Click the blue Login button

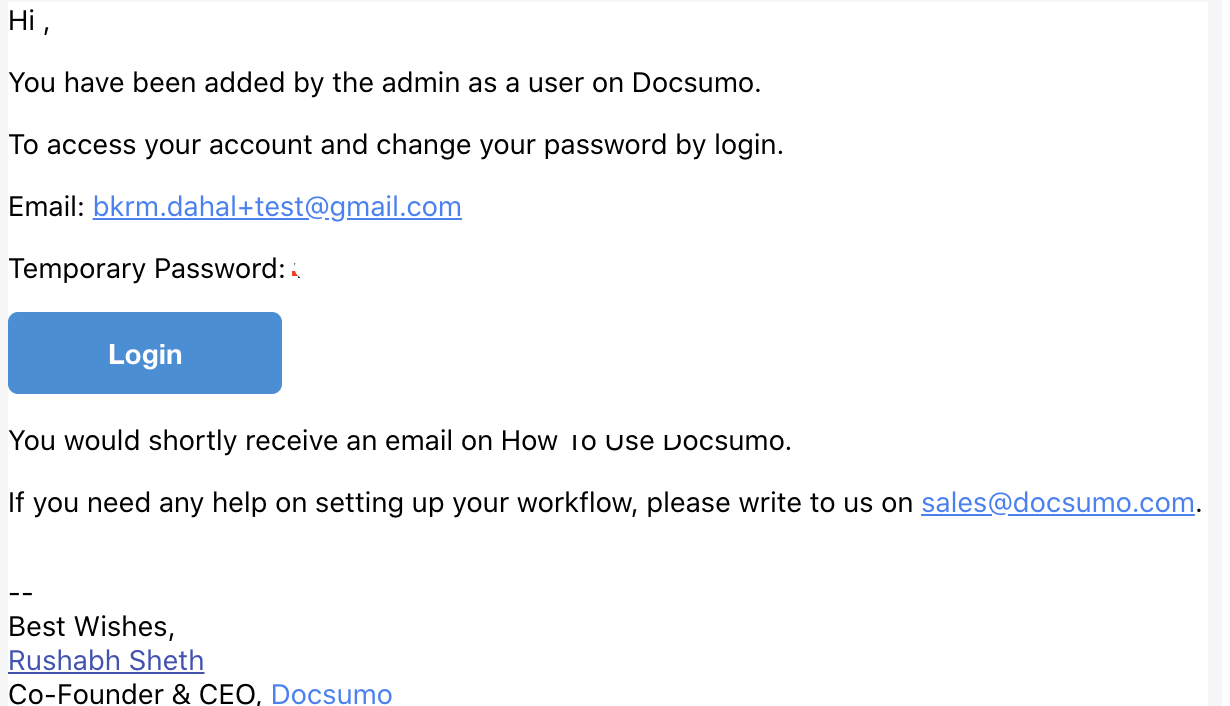(145, 353)
